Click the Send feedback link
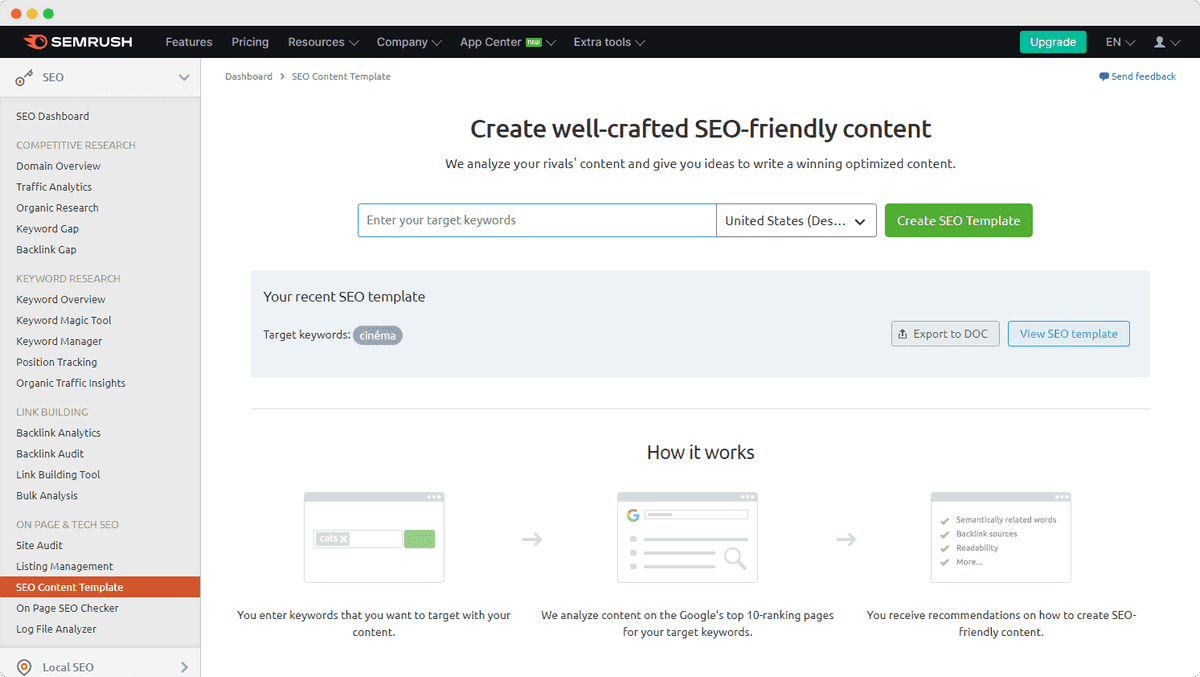The image size is (1200, 677). point(1143,76)
